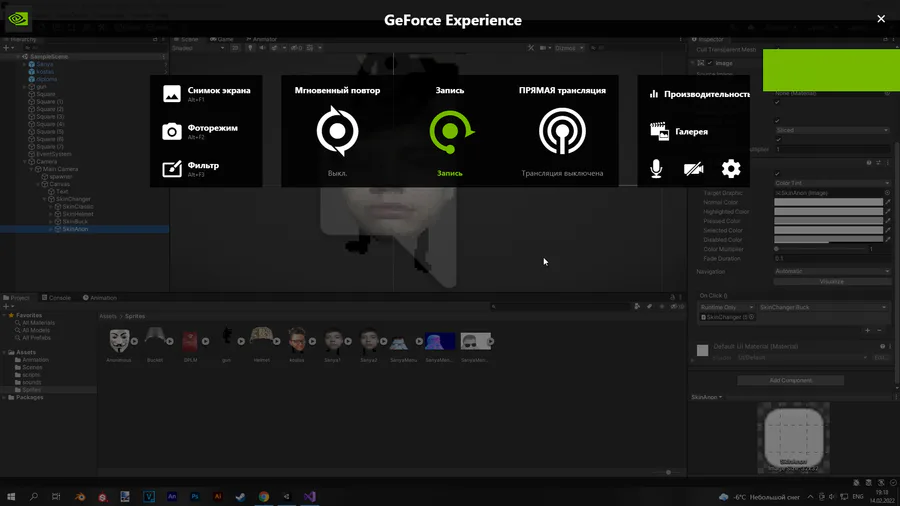Expand the SkinHelmet hierarchy item

pyautogui.click(x=51, y=214)
